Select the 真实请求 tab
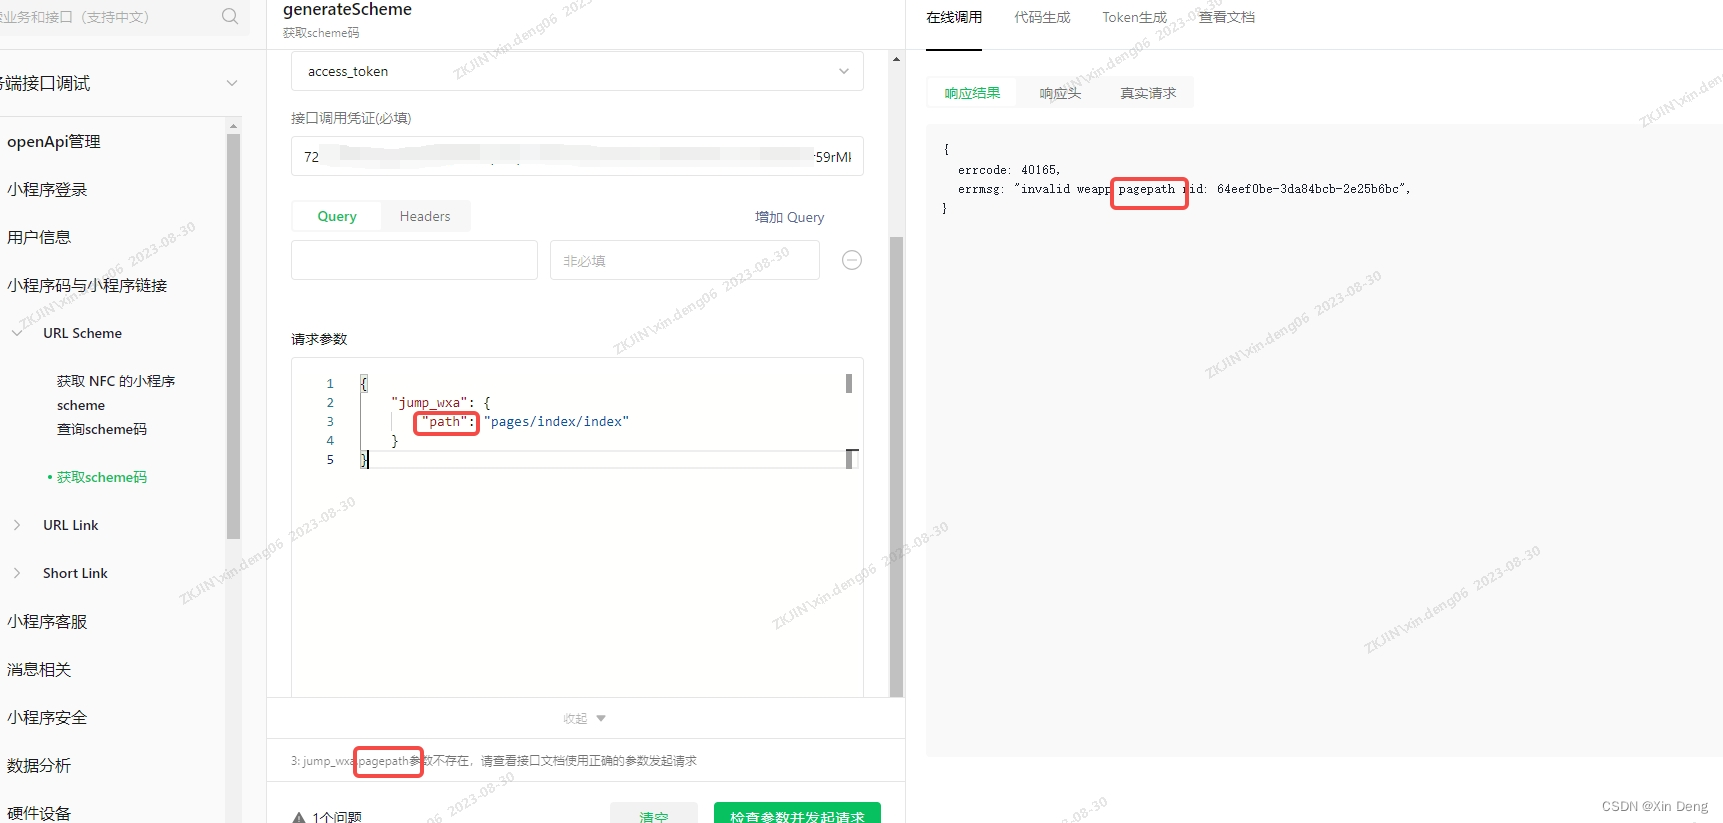Screen dimensions: 1723x823 tap(1148, 93)
